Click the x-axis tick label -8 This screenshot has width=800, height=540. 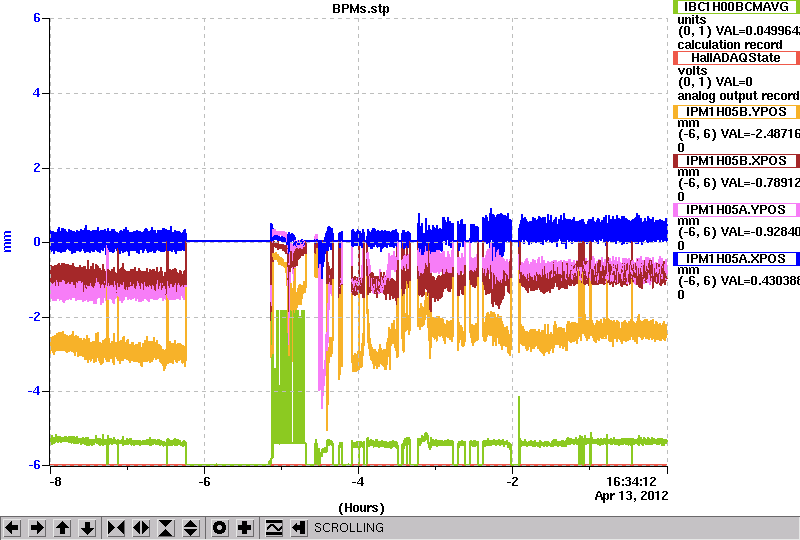pos(56,482)
